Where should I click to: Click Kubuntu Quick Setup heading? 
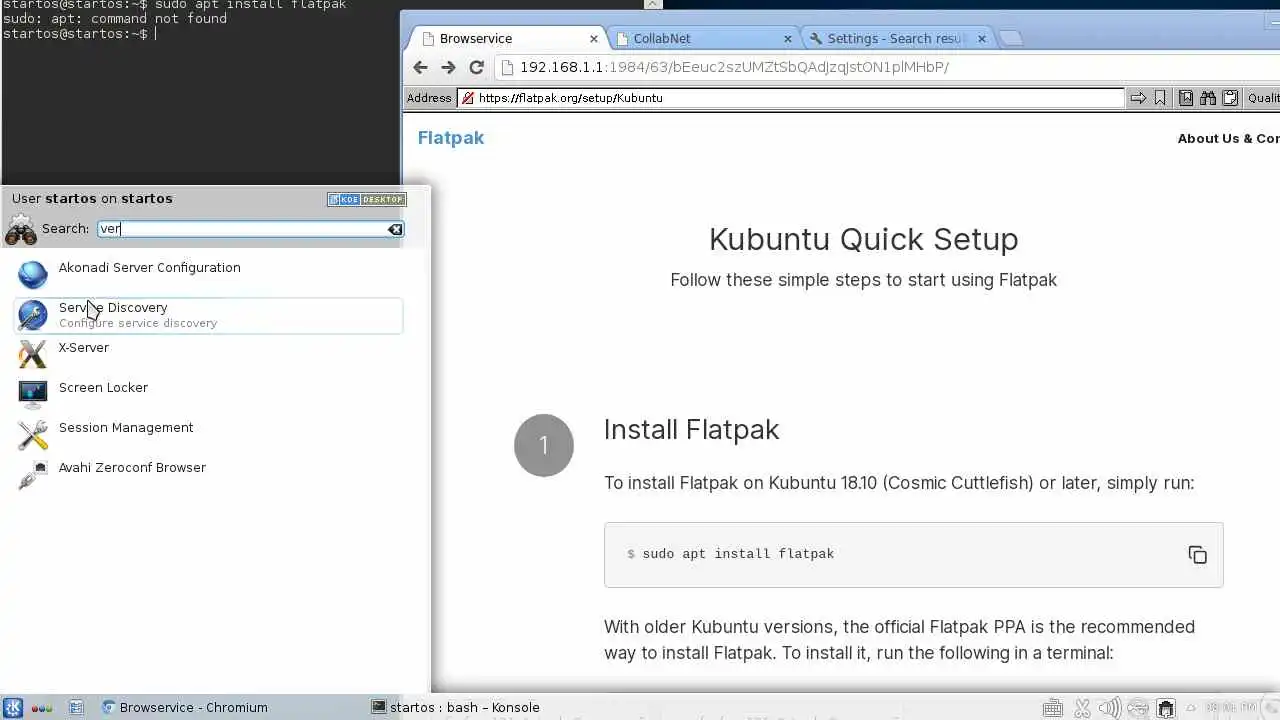[863, 239]
